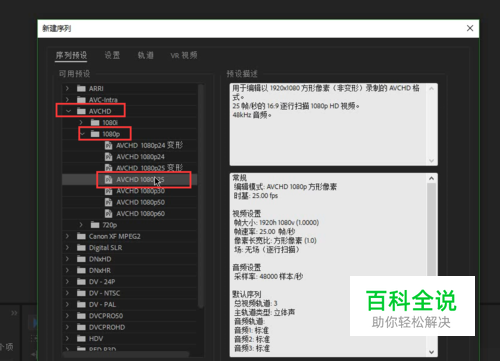Screen dimensions: 500x361
Task: Switch to the 序列预设 tab
Action: (71, 55)
